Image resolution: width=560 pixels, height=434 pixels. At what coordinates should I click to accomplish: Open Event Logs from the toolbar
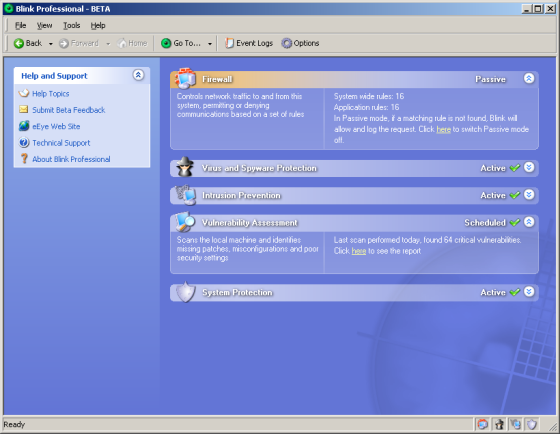[249, 43]
